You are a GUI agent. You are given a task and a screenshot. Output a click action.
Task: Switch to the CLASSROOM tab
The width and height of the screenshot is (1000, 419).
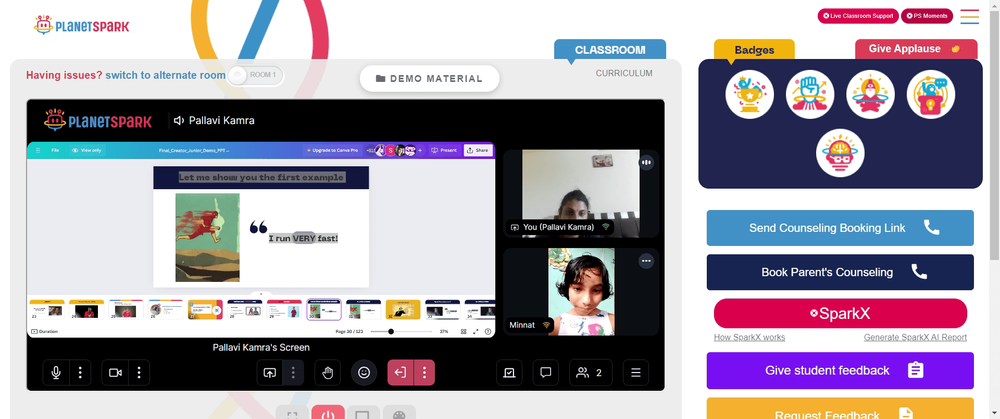[610, 50]
